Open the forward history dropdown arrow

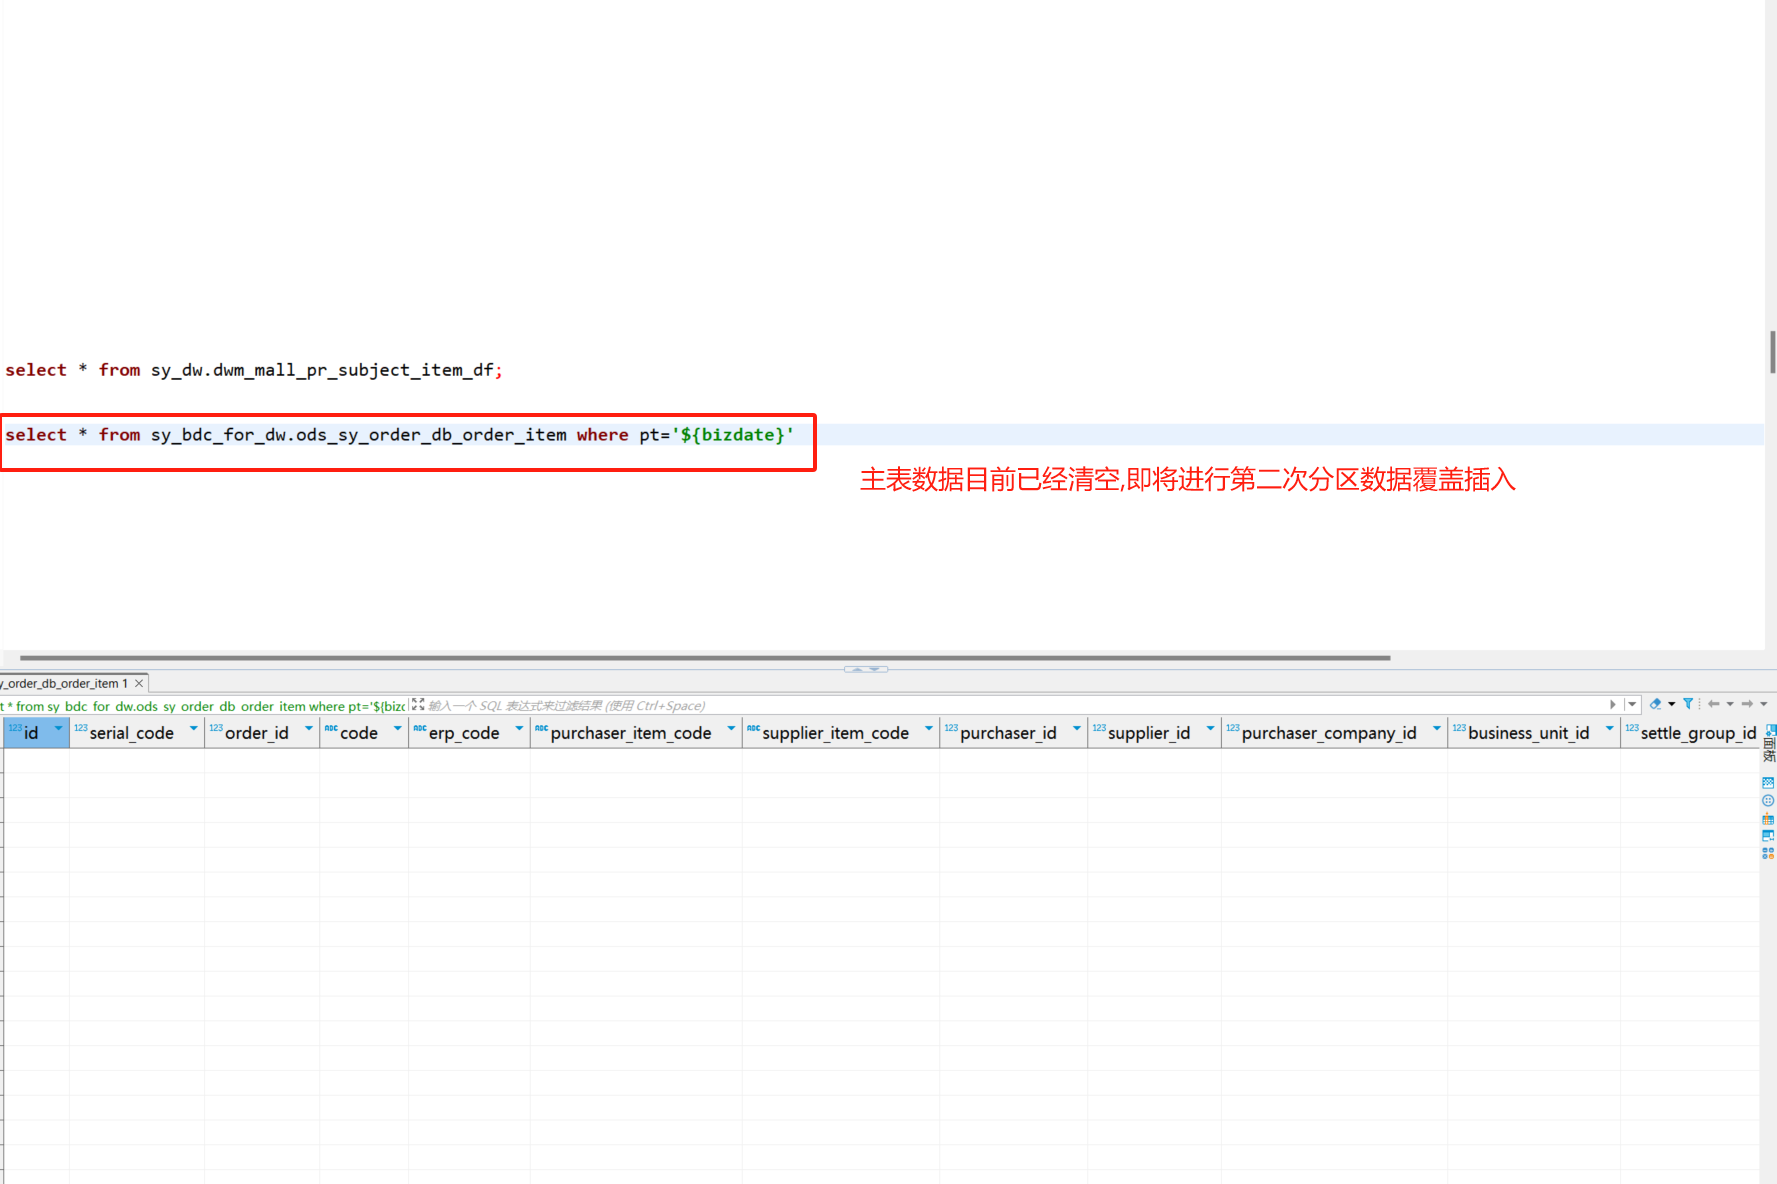click(1763, 704)
